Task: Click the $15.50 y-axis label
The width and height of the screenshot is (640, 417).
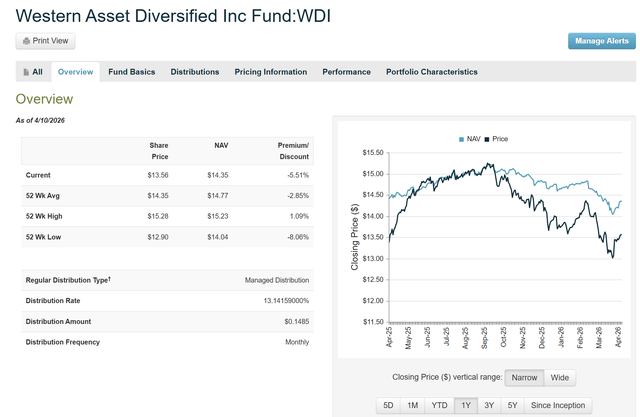Action: click(373, 153)
